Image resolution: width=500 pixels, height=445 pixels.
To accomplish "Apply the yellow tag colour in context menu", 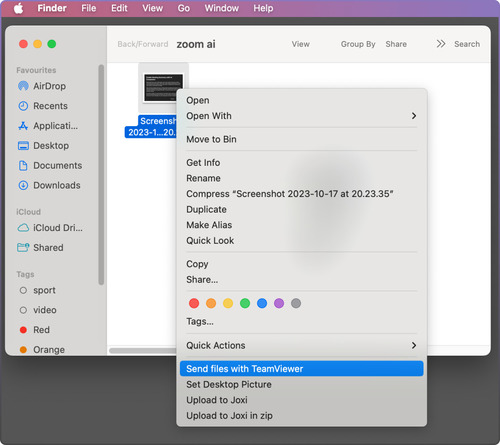I will [x=228, y=303].
